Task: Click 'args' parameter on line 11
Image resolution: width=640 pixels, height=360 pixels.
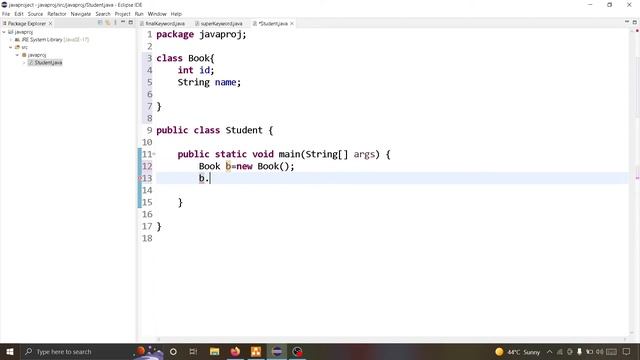Action: point(364,154)
